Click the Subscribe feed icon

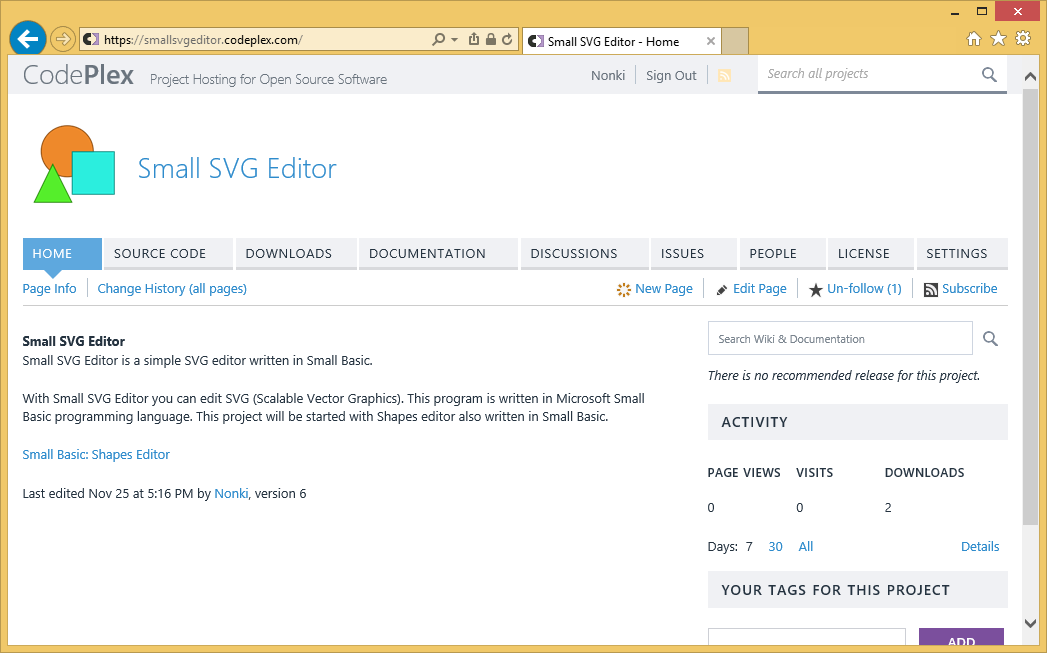[931, 290]
